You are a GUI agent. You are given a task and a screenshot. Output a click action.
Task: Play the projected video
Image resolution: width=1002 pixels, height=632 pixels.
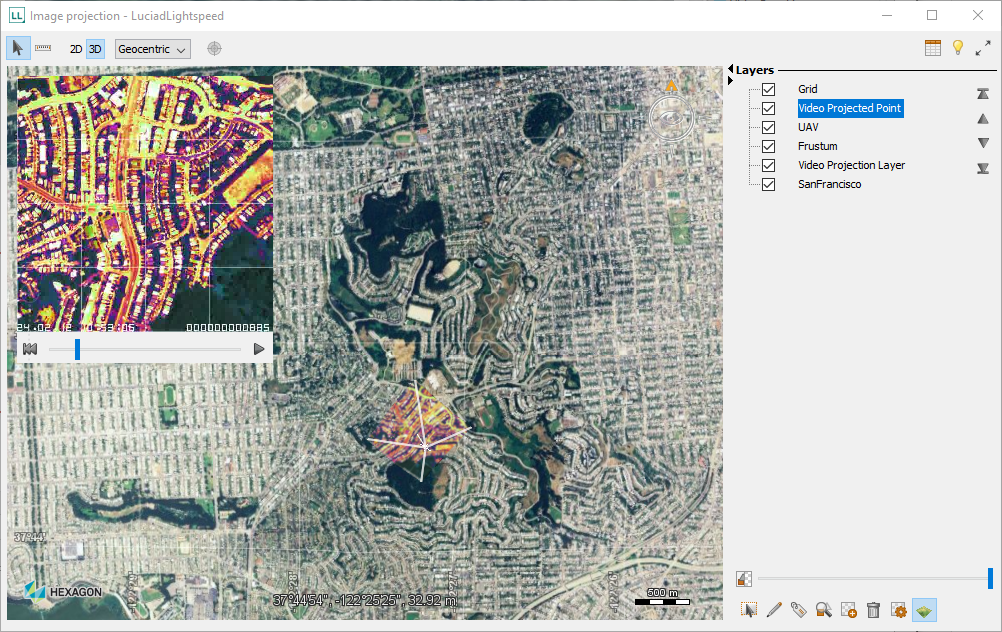[x=259, y=349]
